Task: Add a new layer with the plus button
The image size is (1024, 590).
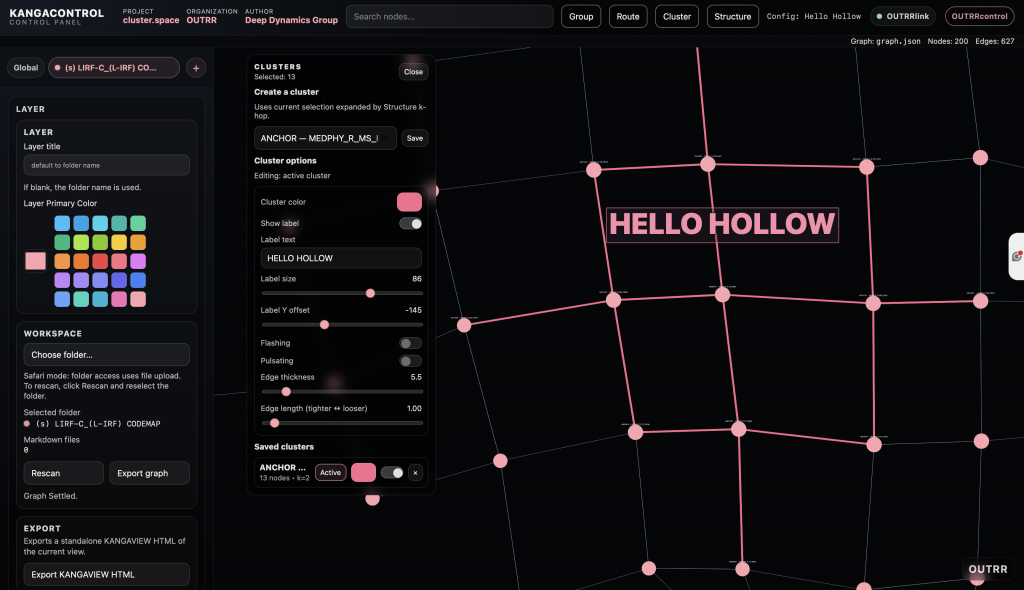Action: pyautogui.click(x=196, y=68)
